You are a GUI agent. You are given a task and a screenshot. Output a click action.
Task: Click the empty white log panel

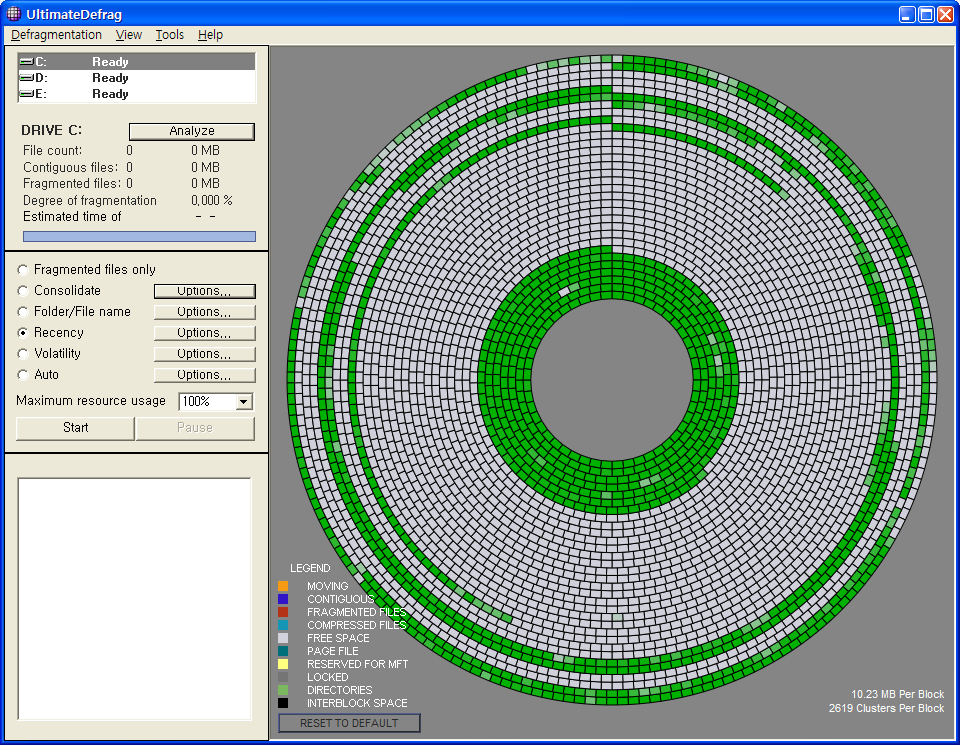[x=135, y=599]
